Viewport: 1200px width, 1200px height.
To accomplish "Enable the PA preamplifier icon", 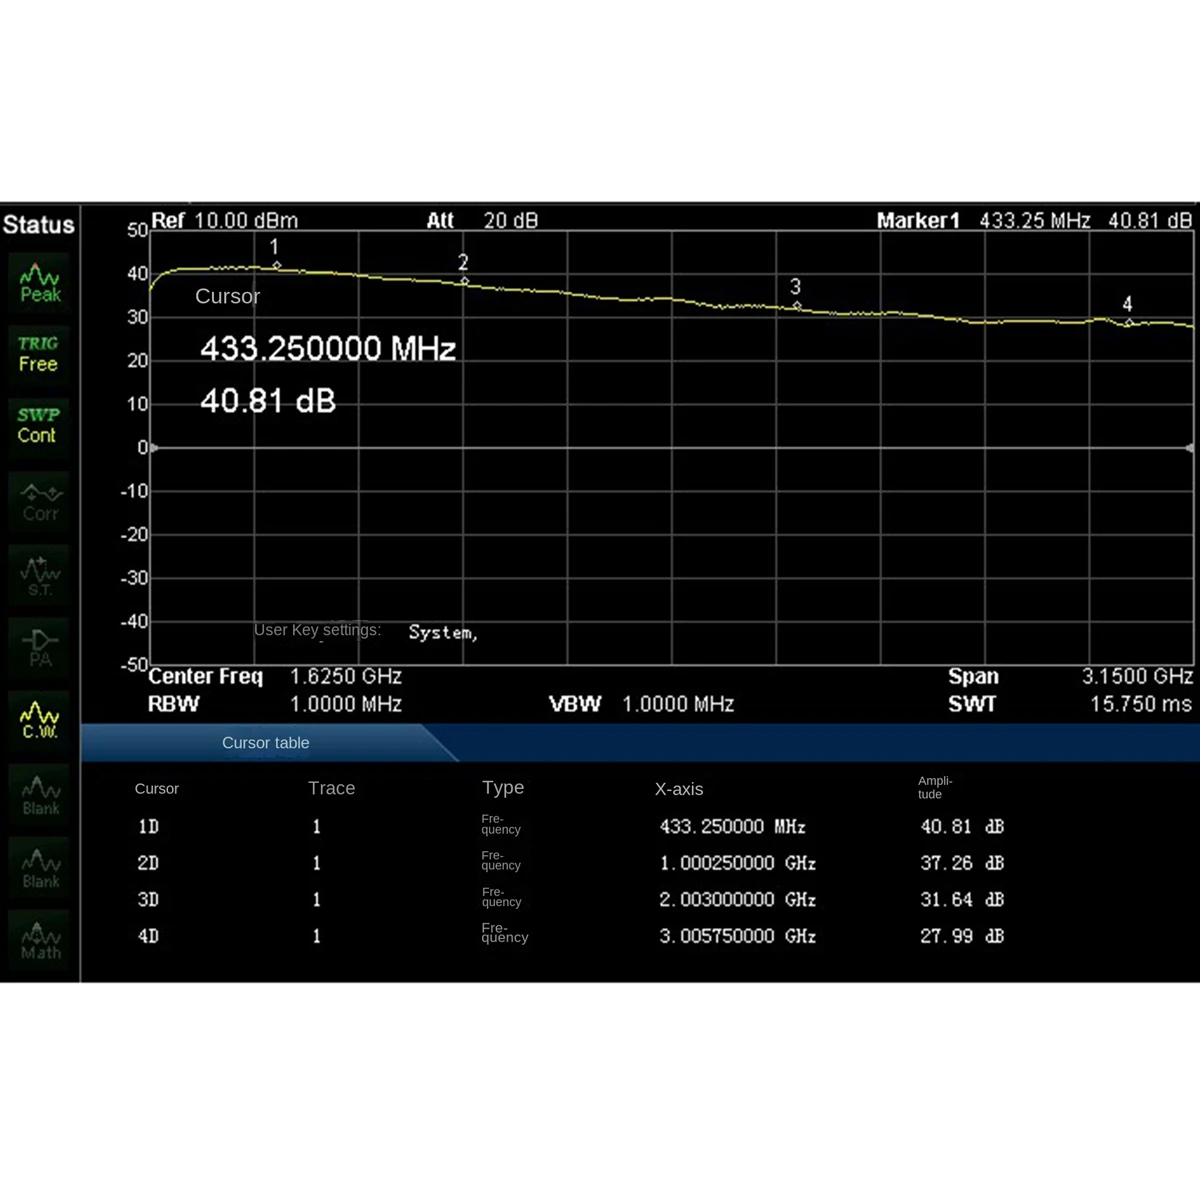I will 40,647.
